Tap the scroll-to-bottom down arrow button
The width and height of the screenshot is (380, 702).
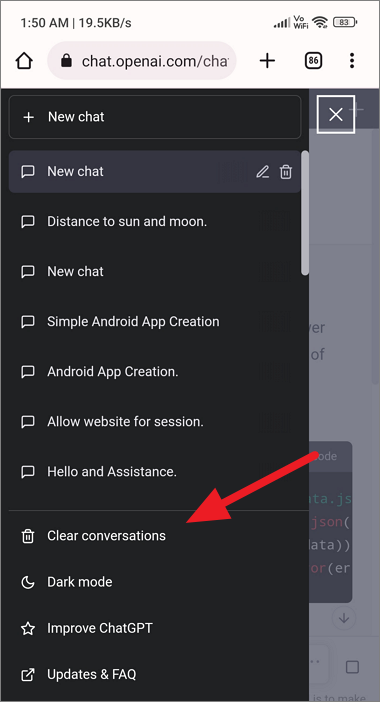pyautogui.click(x=344, y=618)
